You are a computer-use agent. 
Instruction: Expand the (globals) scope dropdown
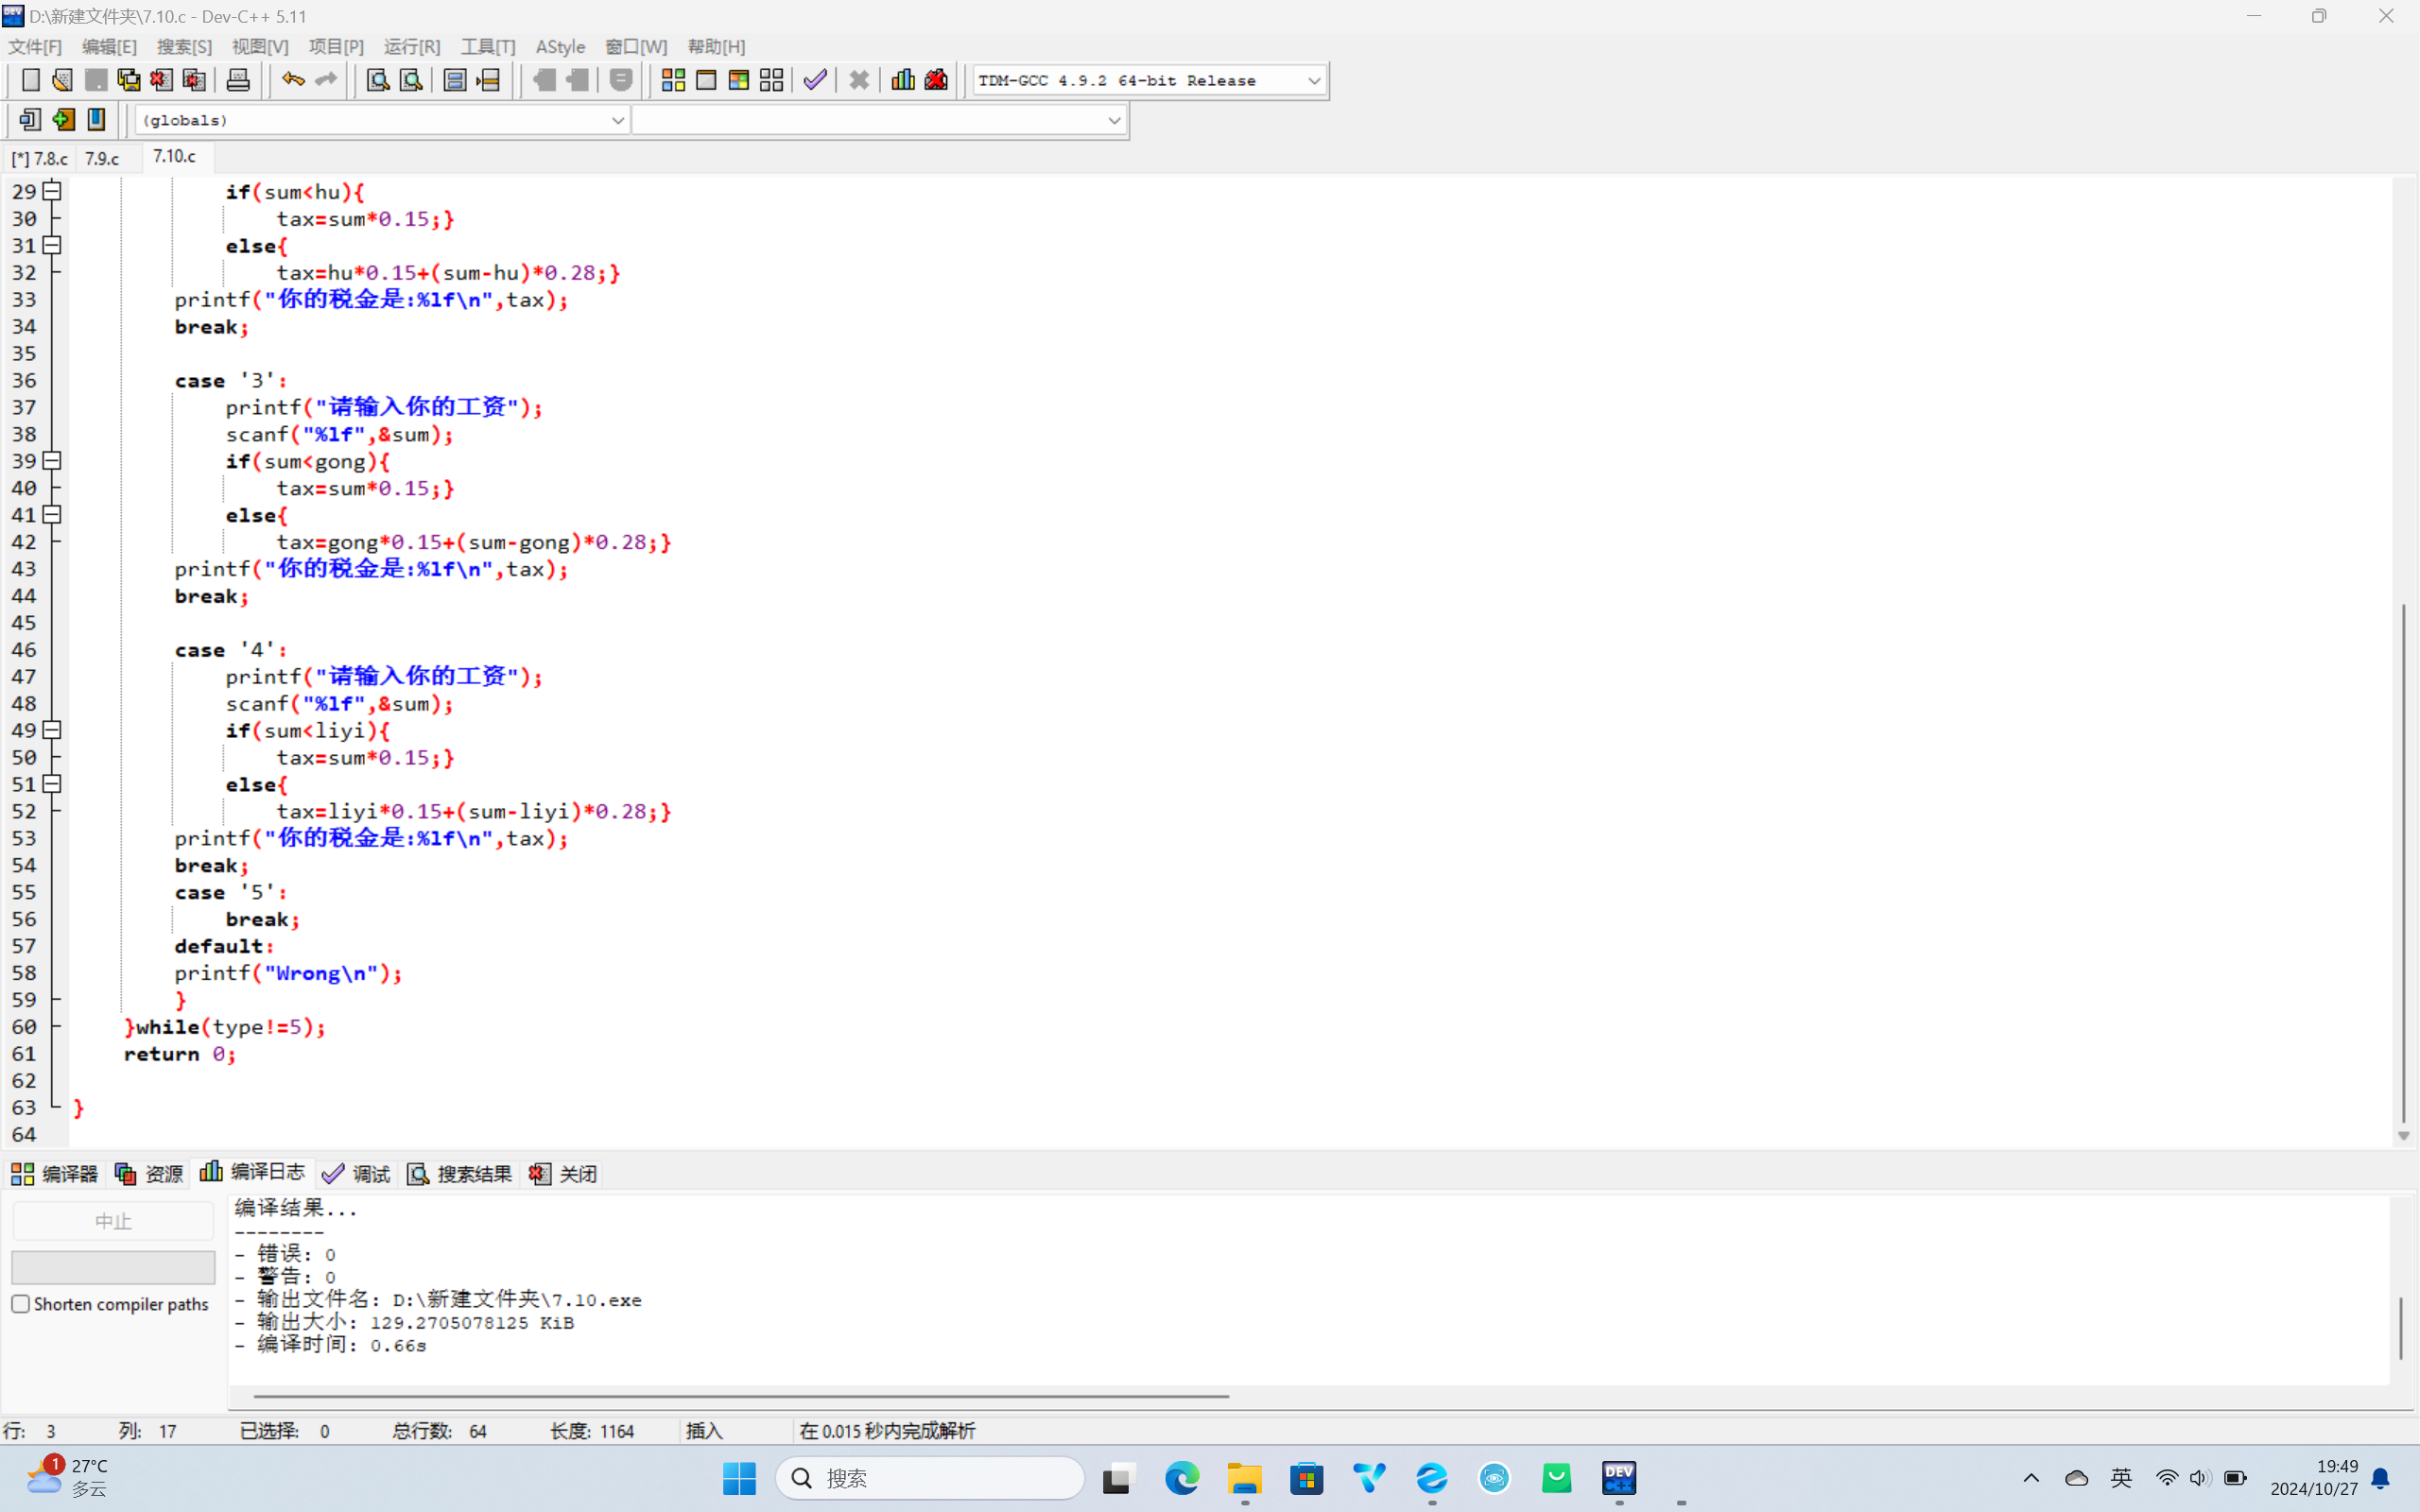tap(617, 120)
